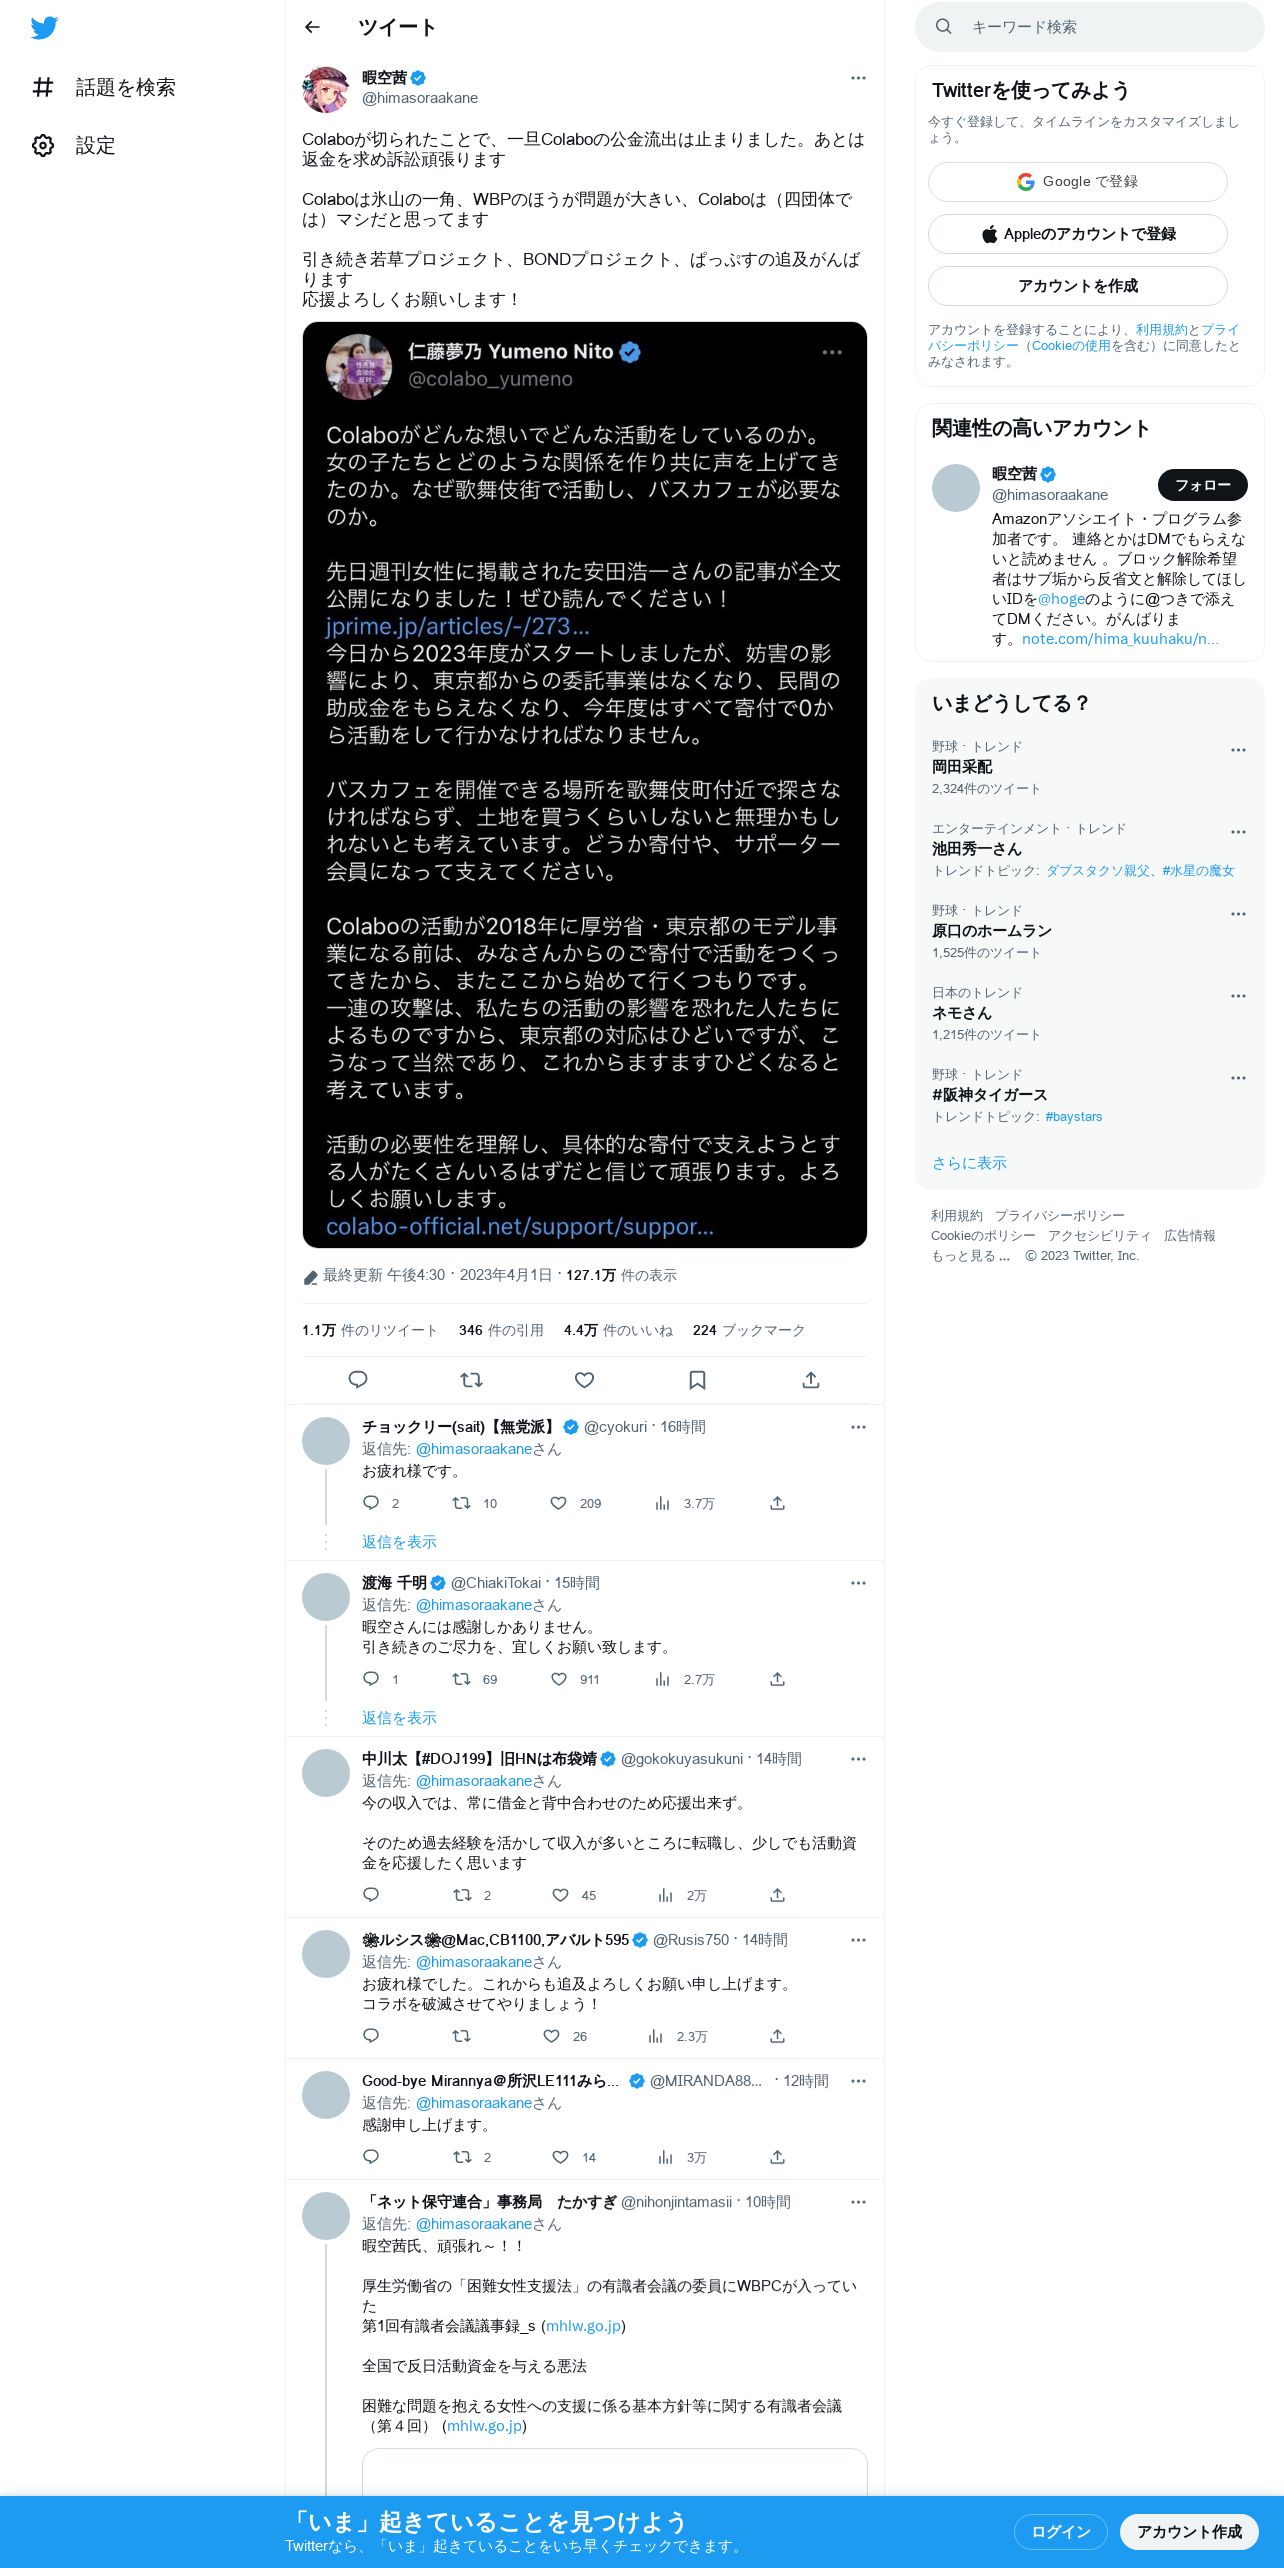
Task: Like the reply from @ChiakiTokai
Action: coord(559,1679)
